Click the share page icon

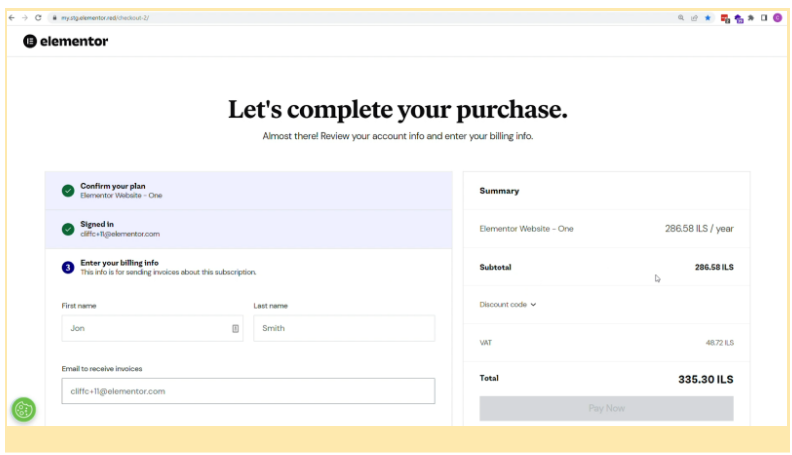point(695,18)
